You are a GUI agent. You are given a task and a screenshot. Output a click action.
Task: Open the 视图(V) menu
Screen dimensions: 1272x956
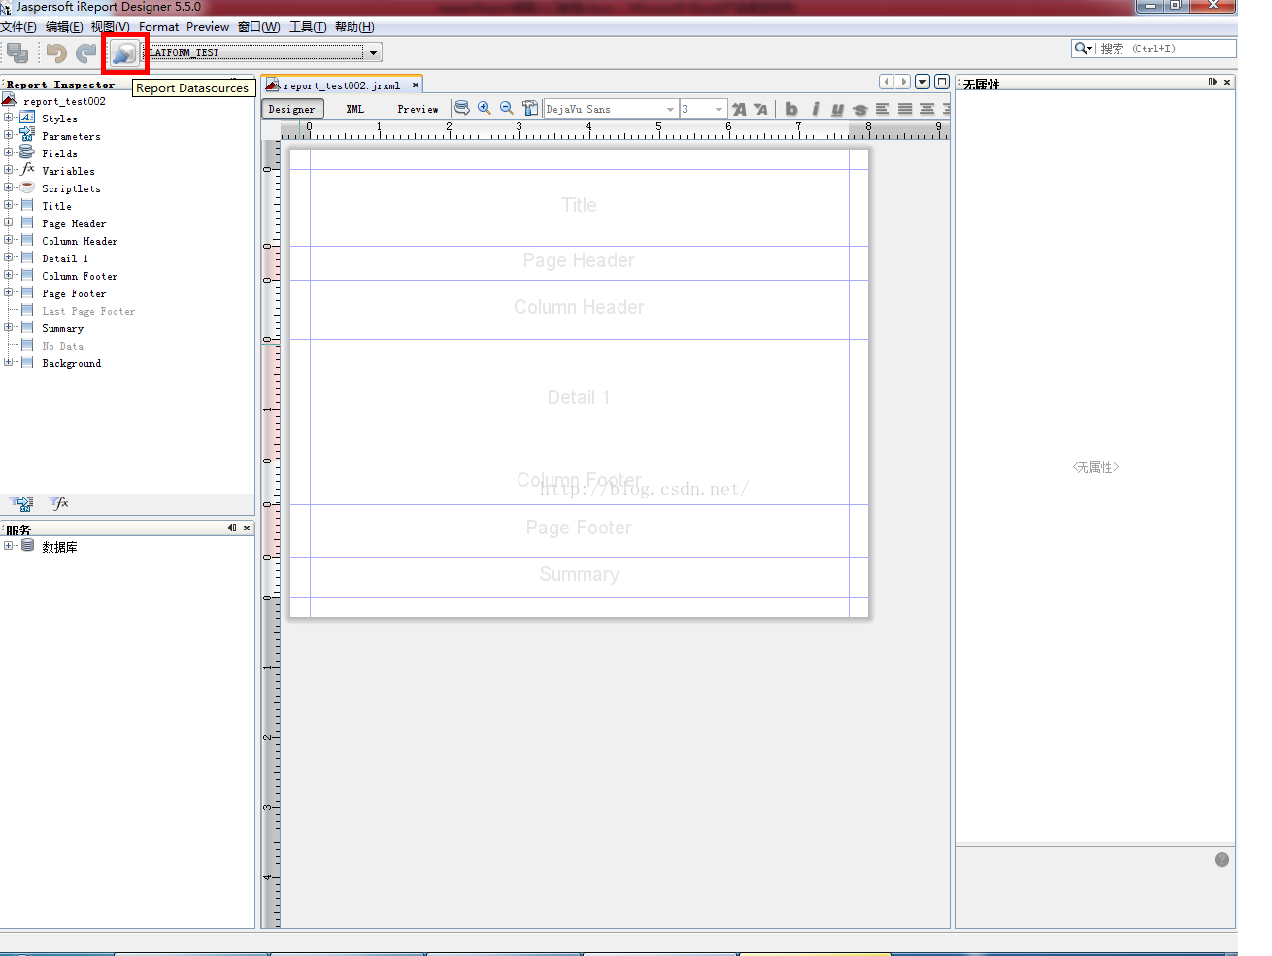tap(110, 27)
